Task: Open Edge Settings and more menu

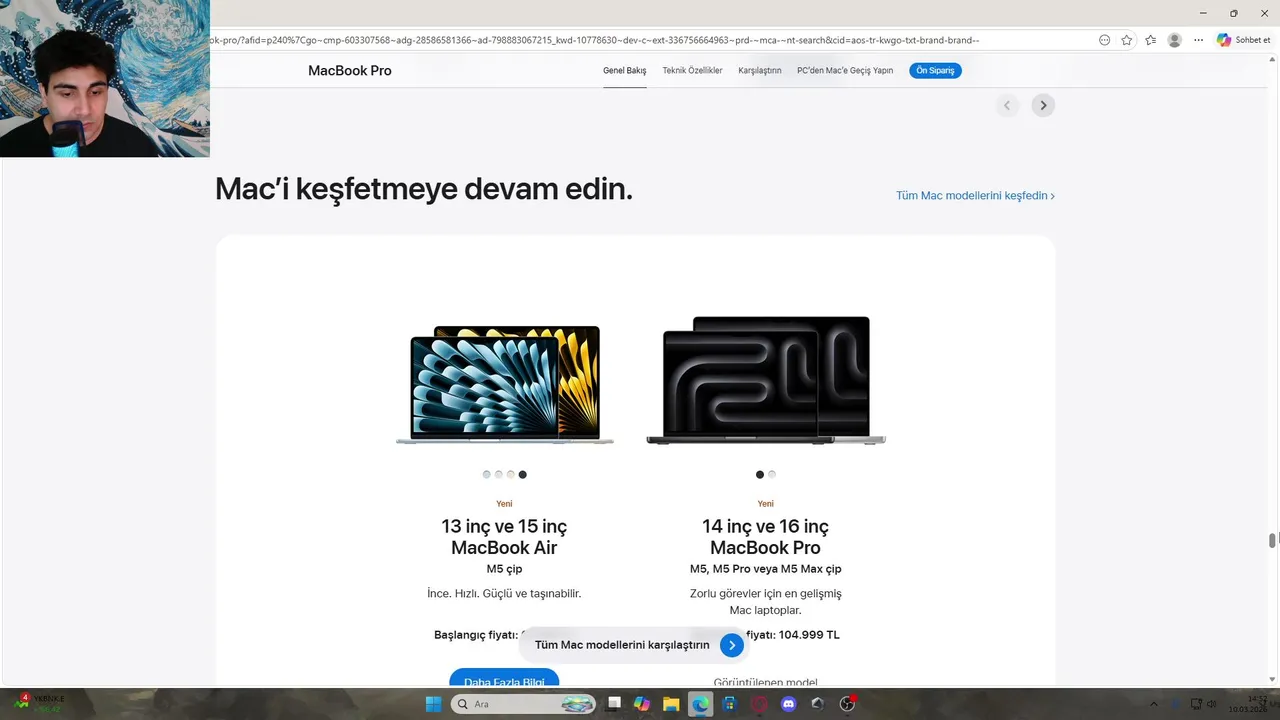Action: tap(1198, 40)
